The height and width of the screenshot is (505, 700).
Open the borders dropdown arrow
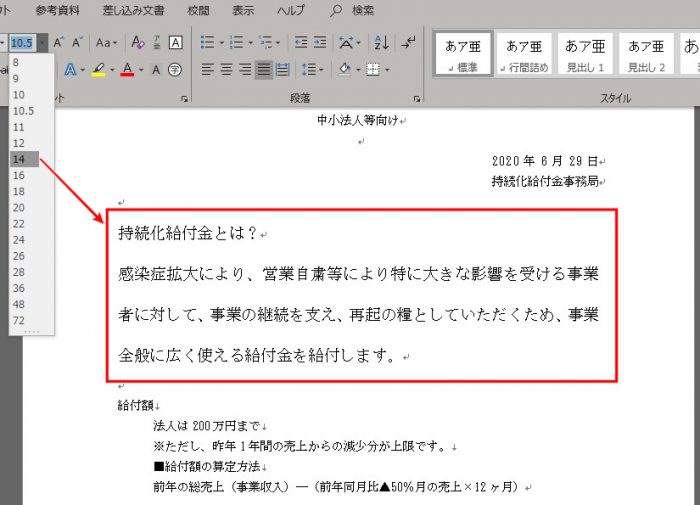point(387,71)
